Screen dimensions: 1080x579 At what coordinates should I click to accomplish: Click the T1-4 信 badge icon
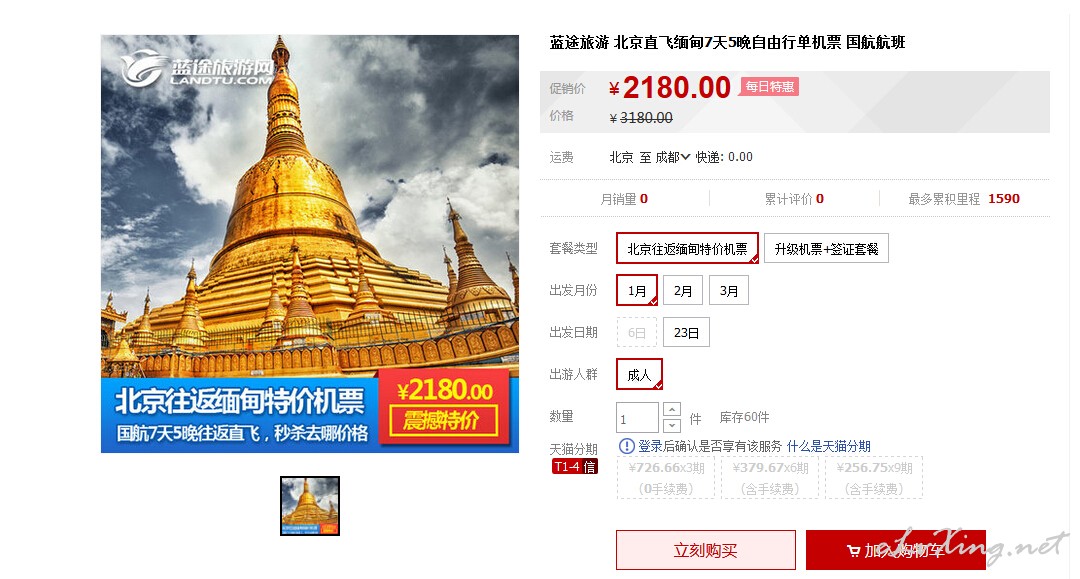tap(574, 467)
